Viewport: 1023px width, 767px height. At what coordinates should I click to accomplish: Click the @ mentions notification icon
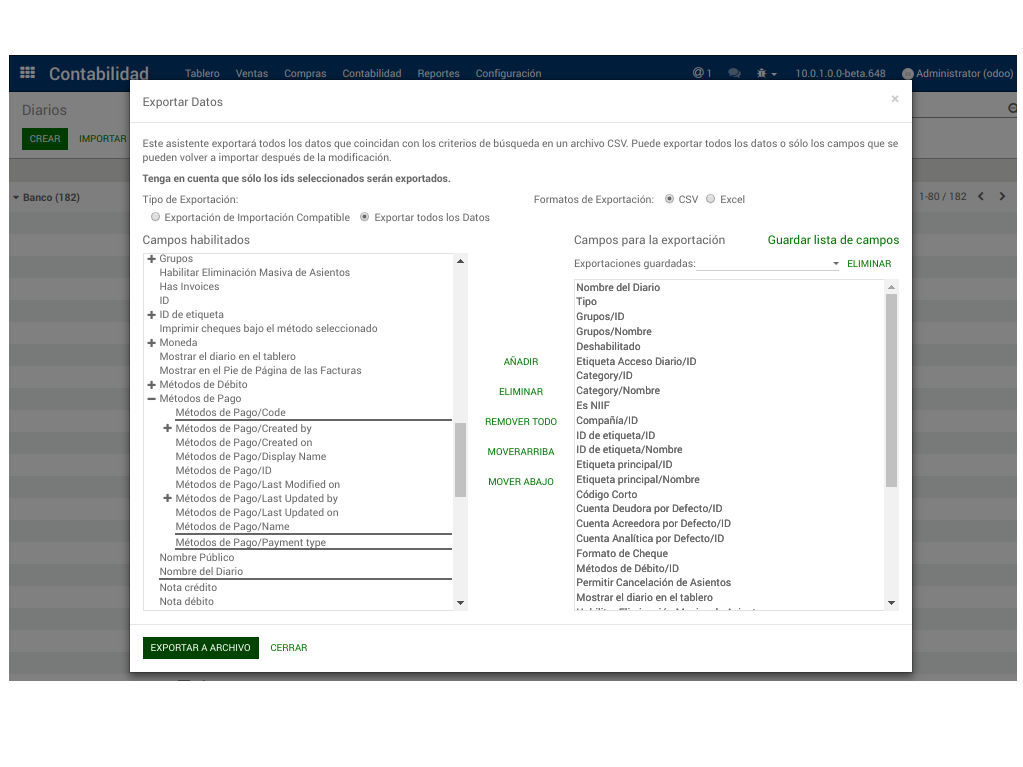pyautogui.click(x=701, y=73)
